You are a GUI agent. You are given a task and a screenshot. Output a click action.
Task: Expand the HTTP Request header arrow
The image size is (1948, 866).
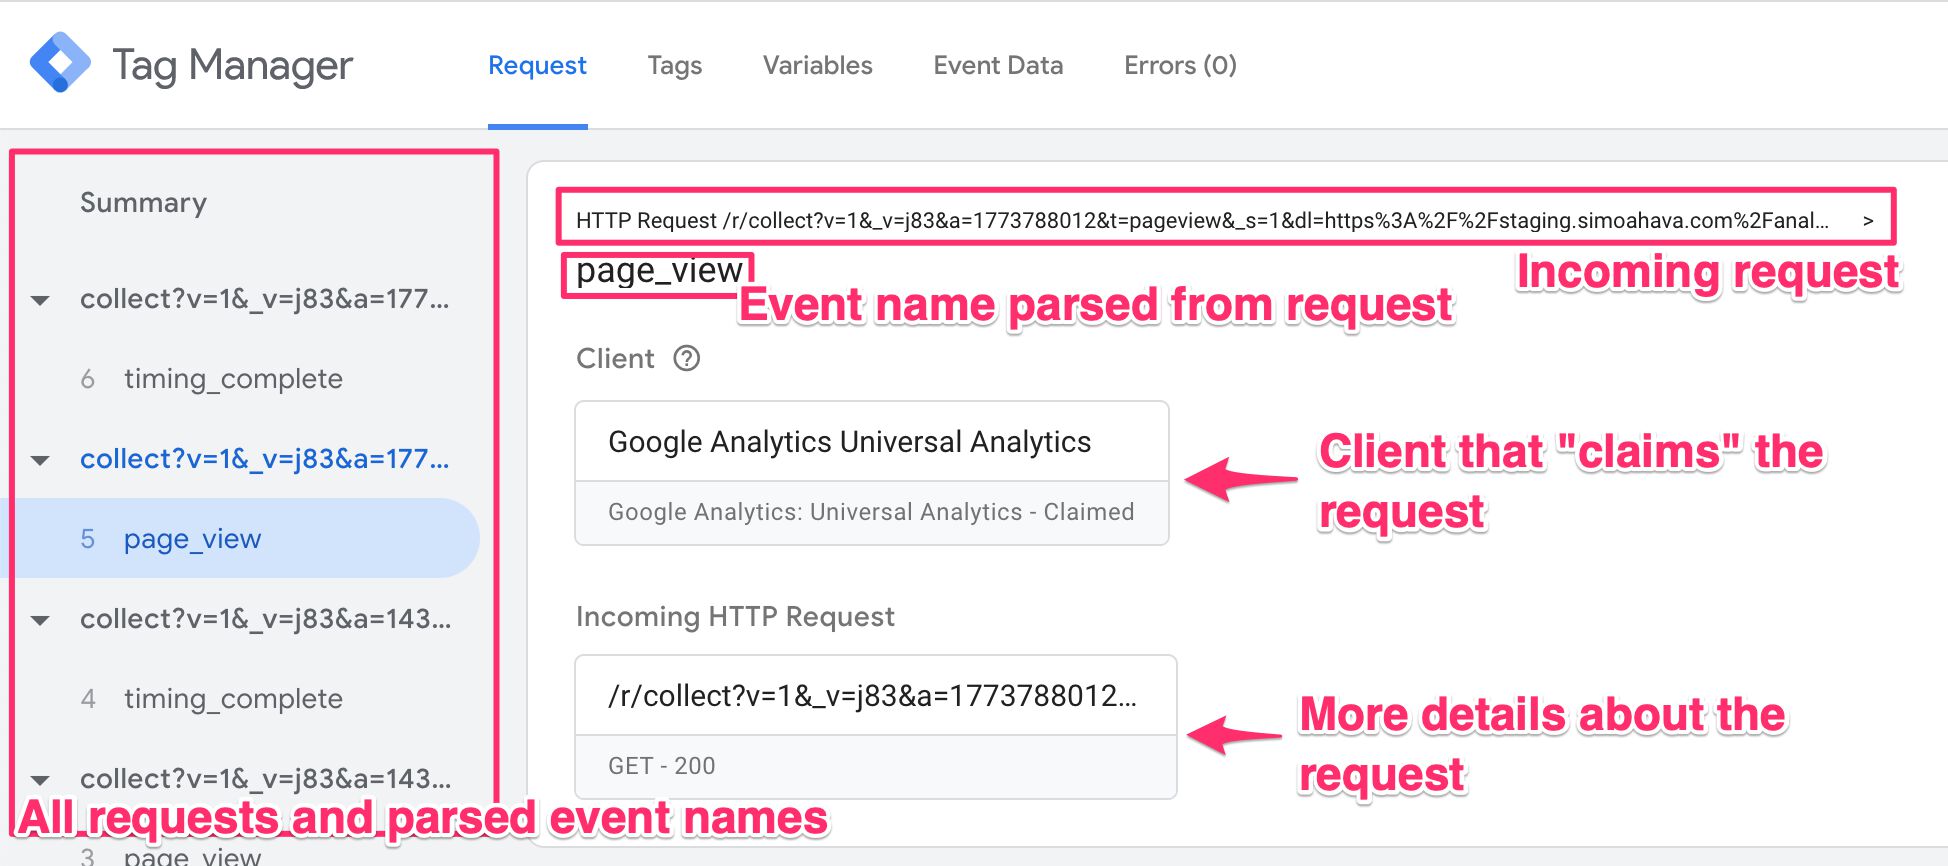(1867, 221)
